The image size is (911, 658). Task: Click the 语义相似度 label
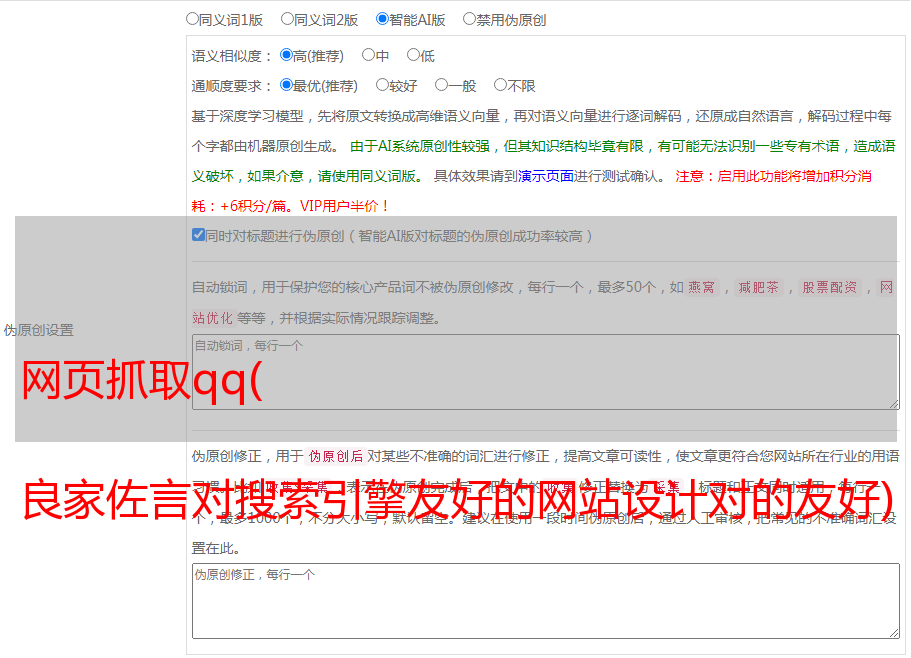click(x=231, y=56)
